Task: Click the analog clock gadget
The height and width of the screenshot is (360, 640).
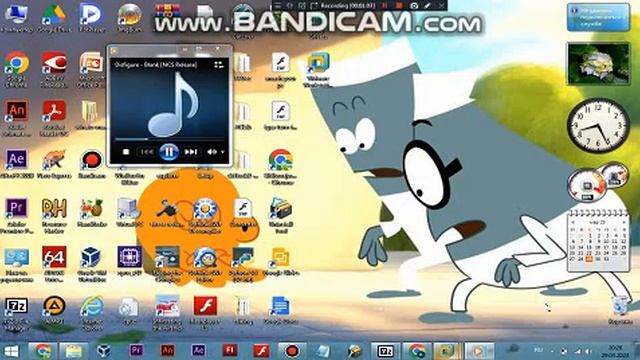Action: tap(598, 125)
